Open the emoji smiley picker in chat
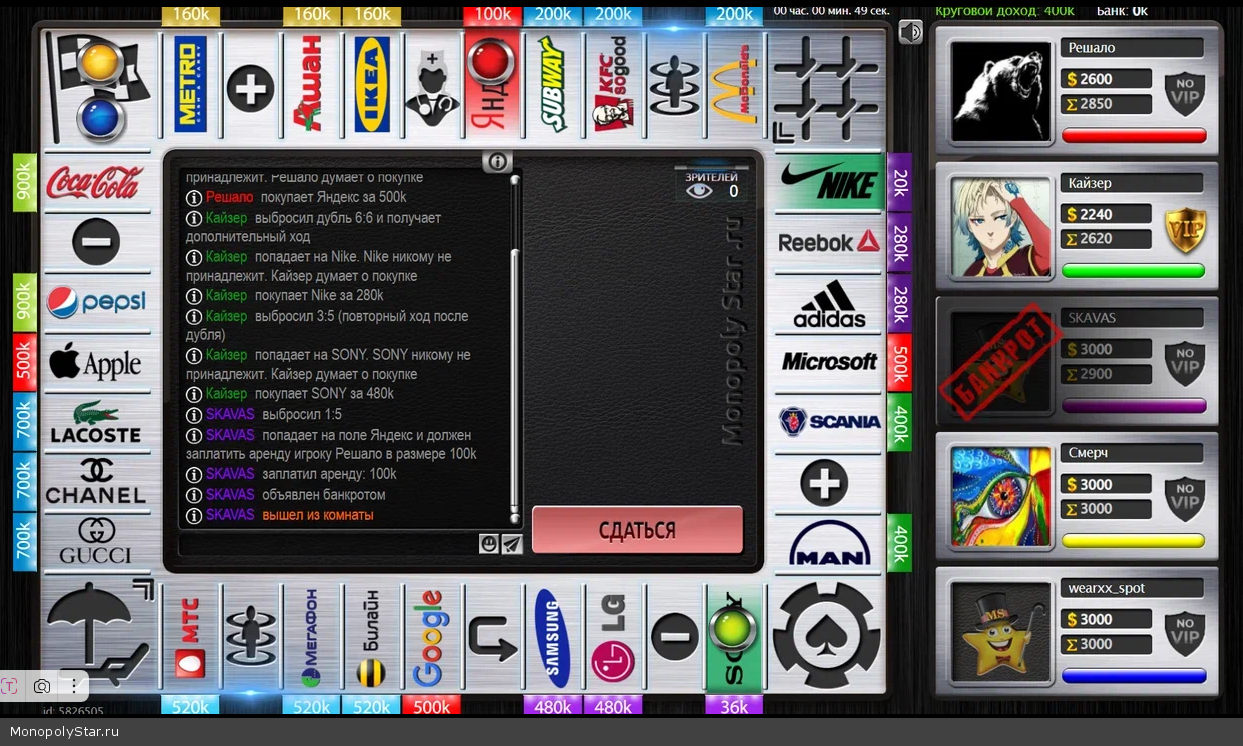The width and height of the screenshot is (1243, 746). tap(489, 543)
